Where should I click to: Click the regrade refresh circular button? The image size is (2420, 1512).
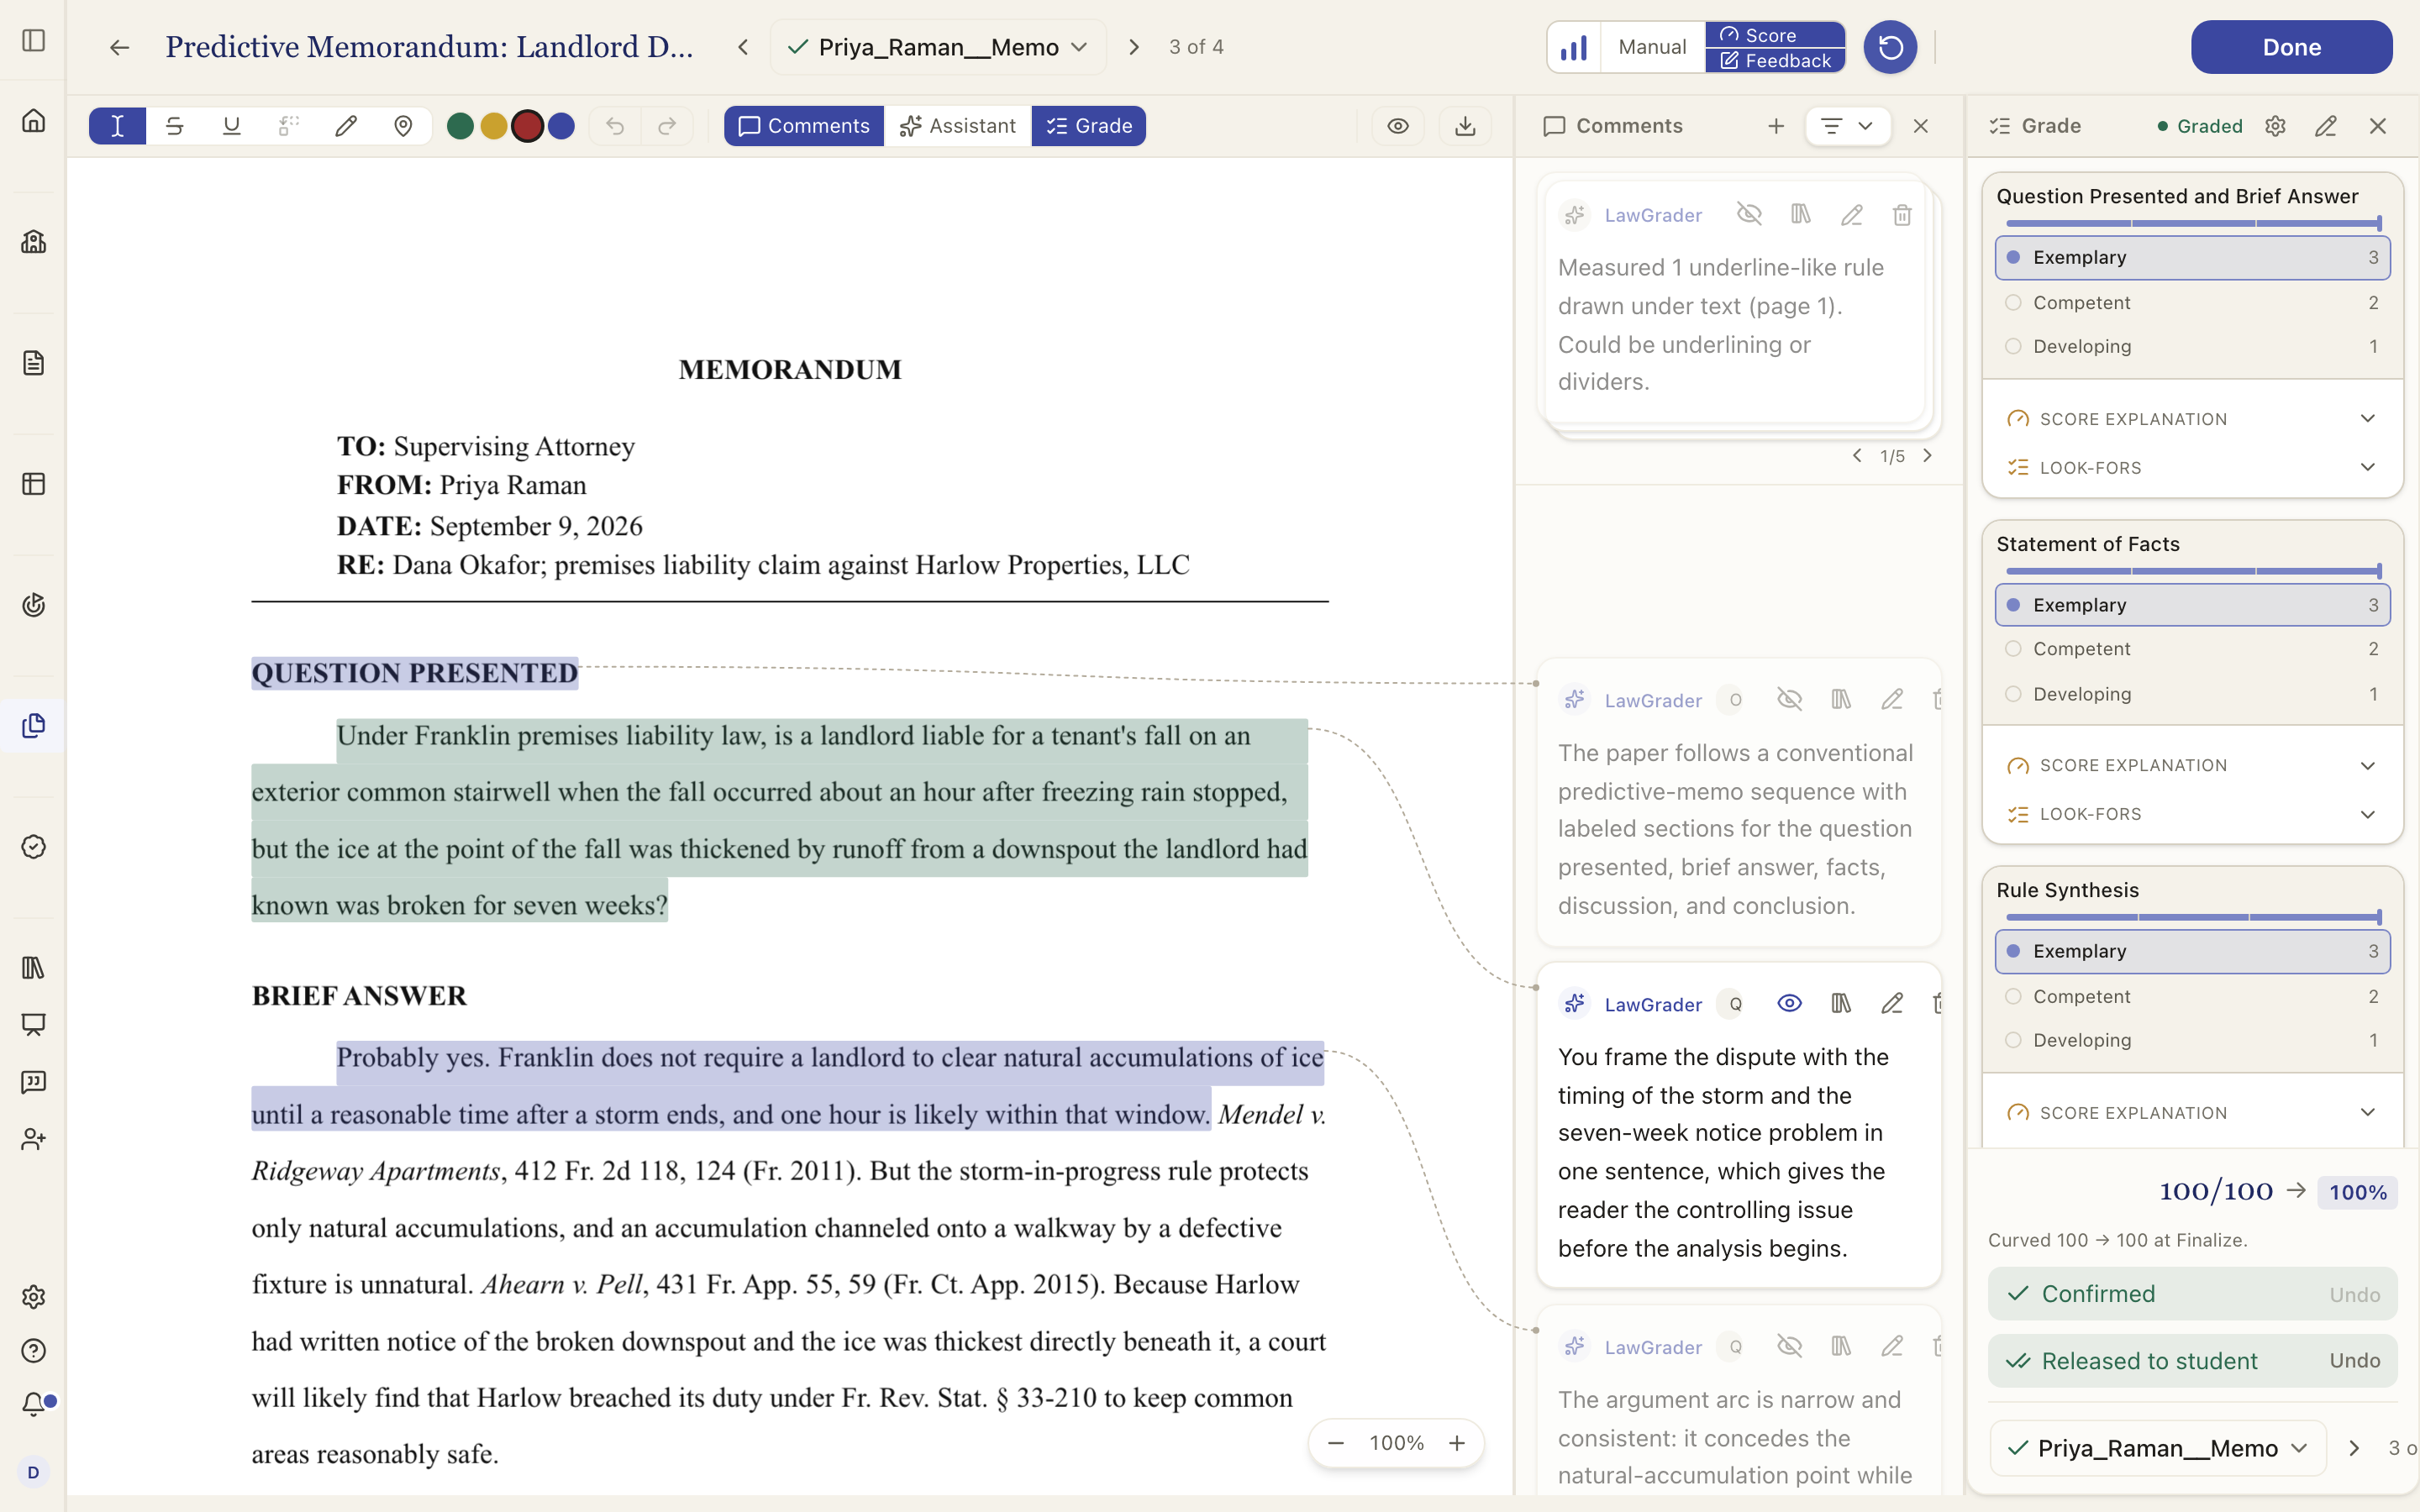point(1890,47)
